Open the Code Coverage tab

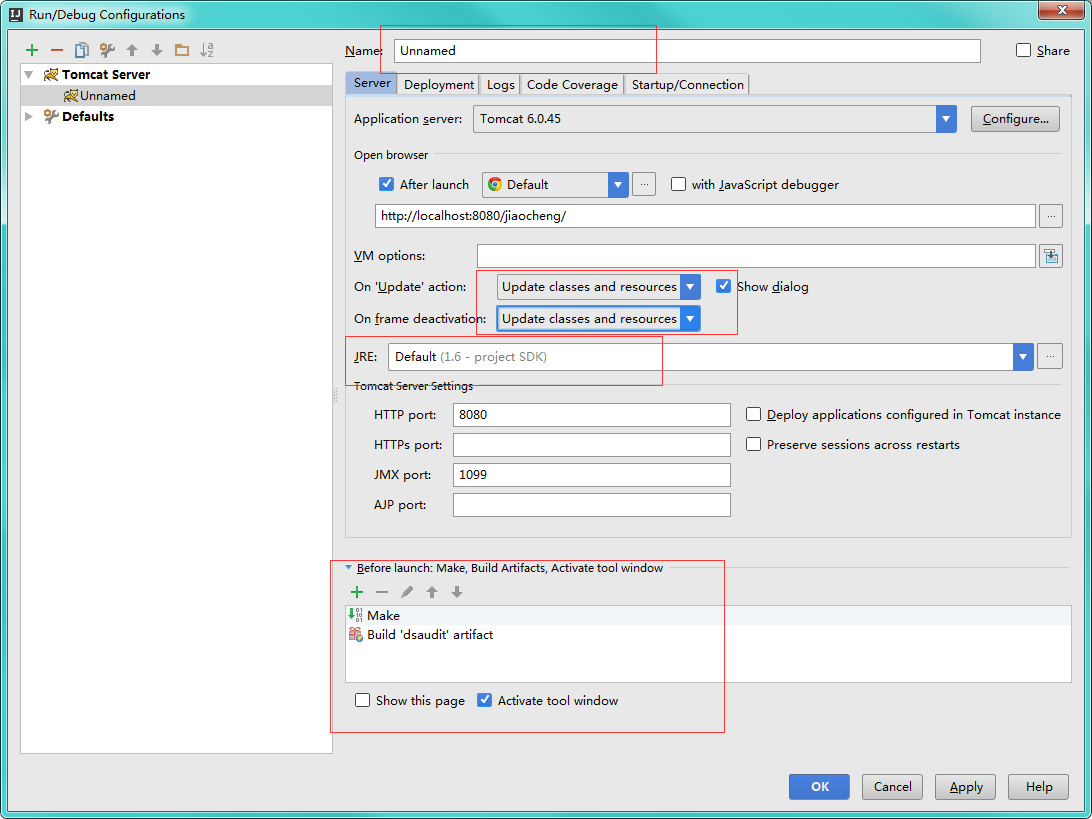(572, 84)
